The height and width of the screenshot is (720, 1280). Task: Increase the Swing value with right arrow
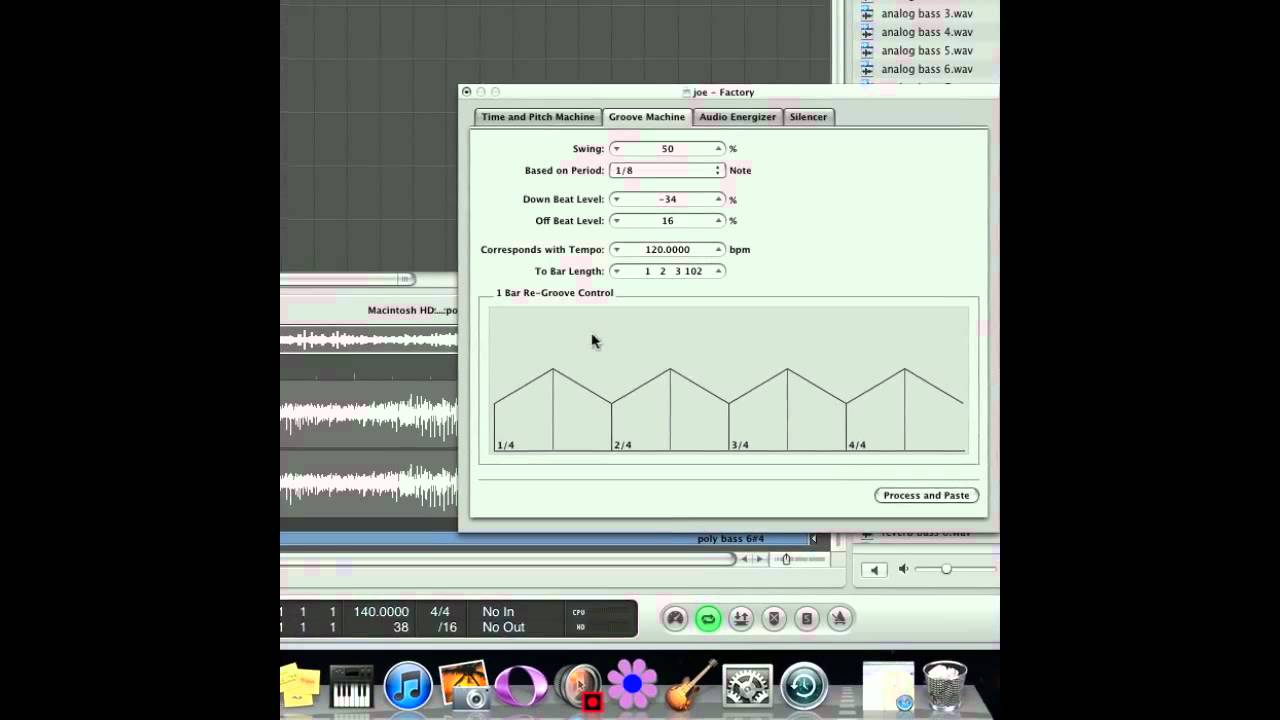click(718, 149)
